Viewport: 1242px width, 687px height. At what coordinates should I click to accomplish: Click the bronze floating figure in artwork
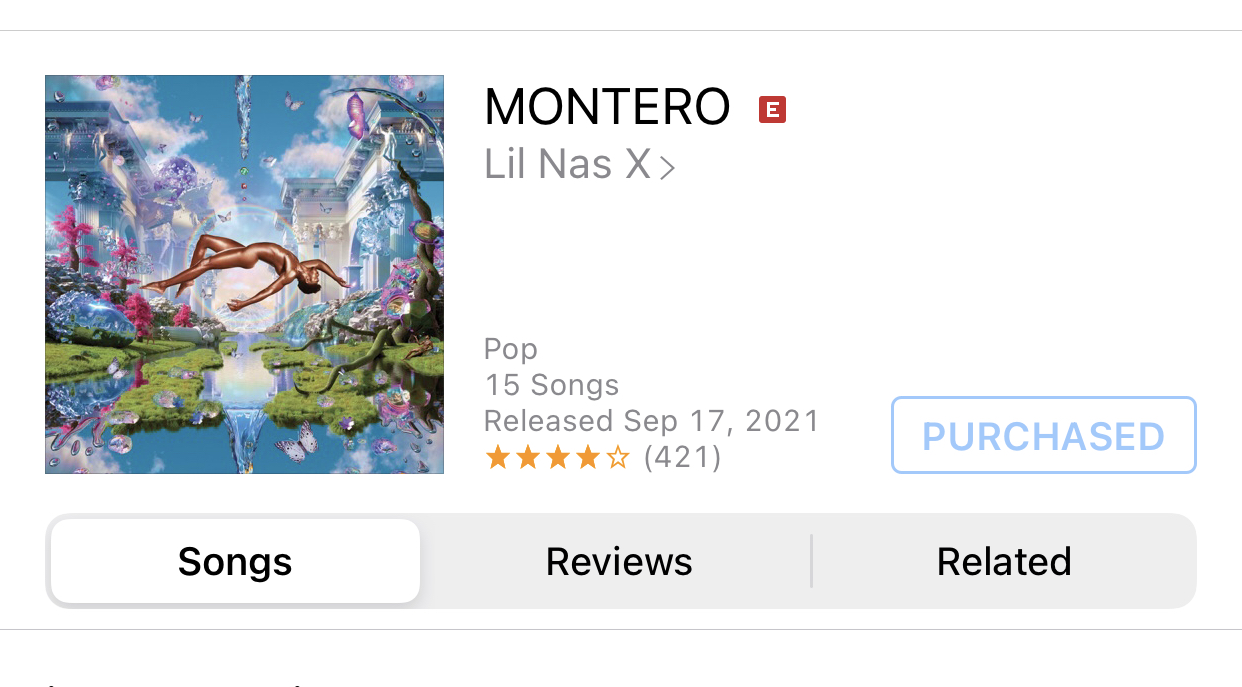(x=255, y=267)
